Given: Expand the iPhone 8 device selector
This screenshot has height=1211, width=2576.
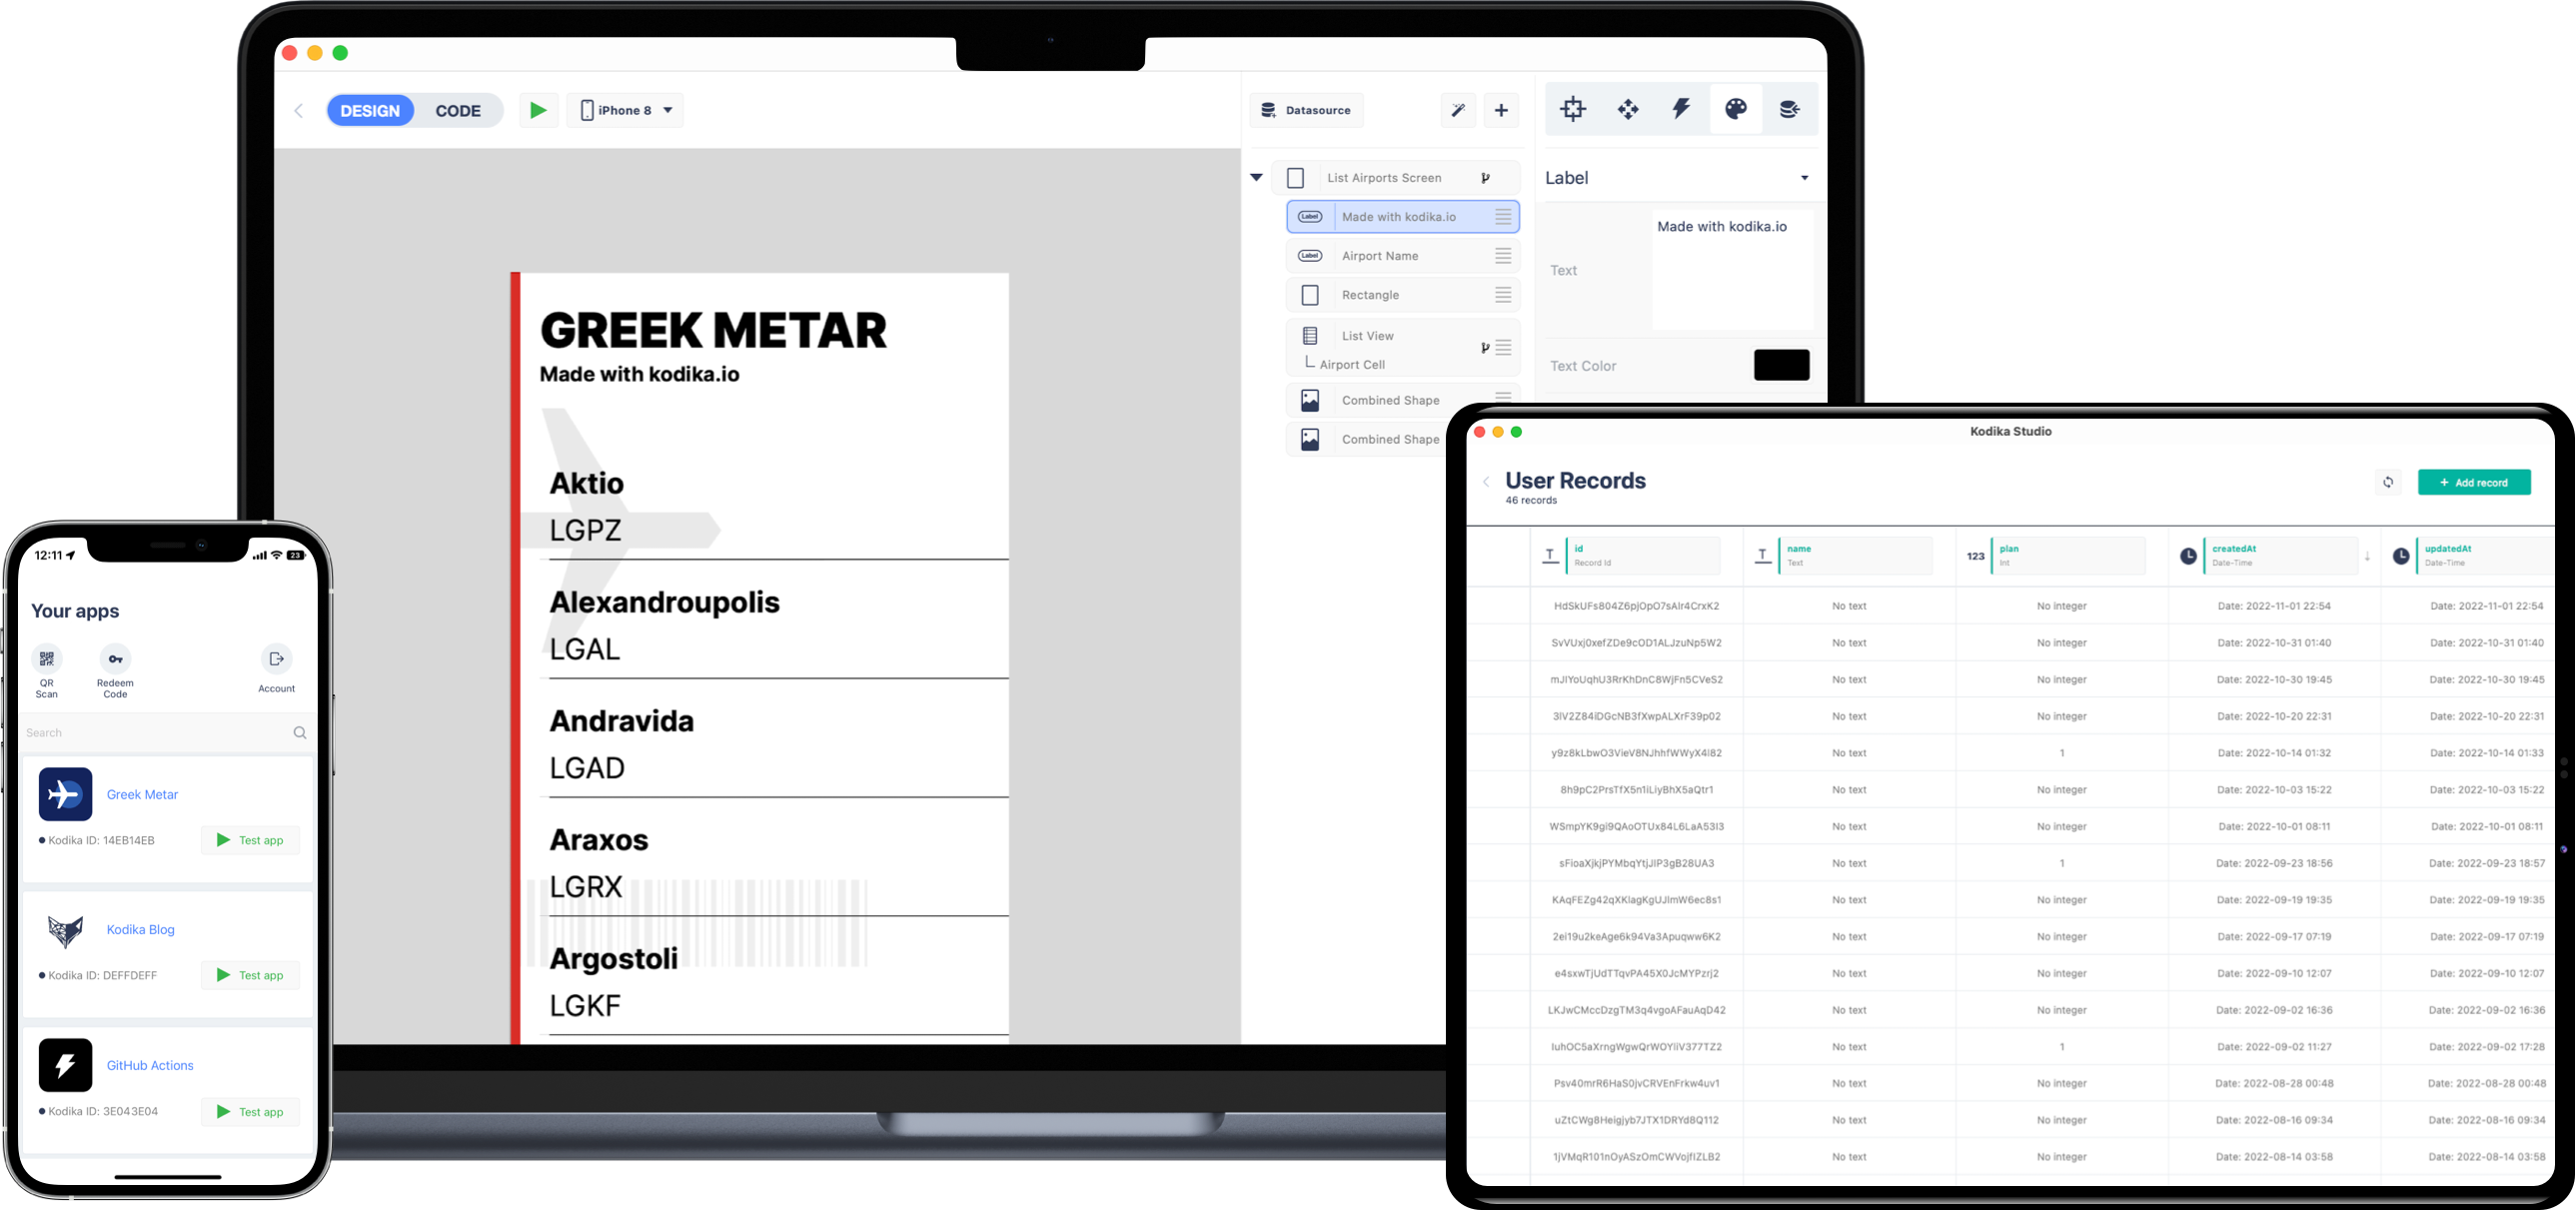Looking at the screenshot, I should click(667, 110).
